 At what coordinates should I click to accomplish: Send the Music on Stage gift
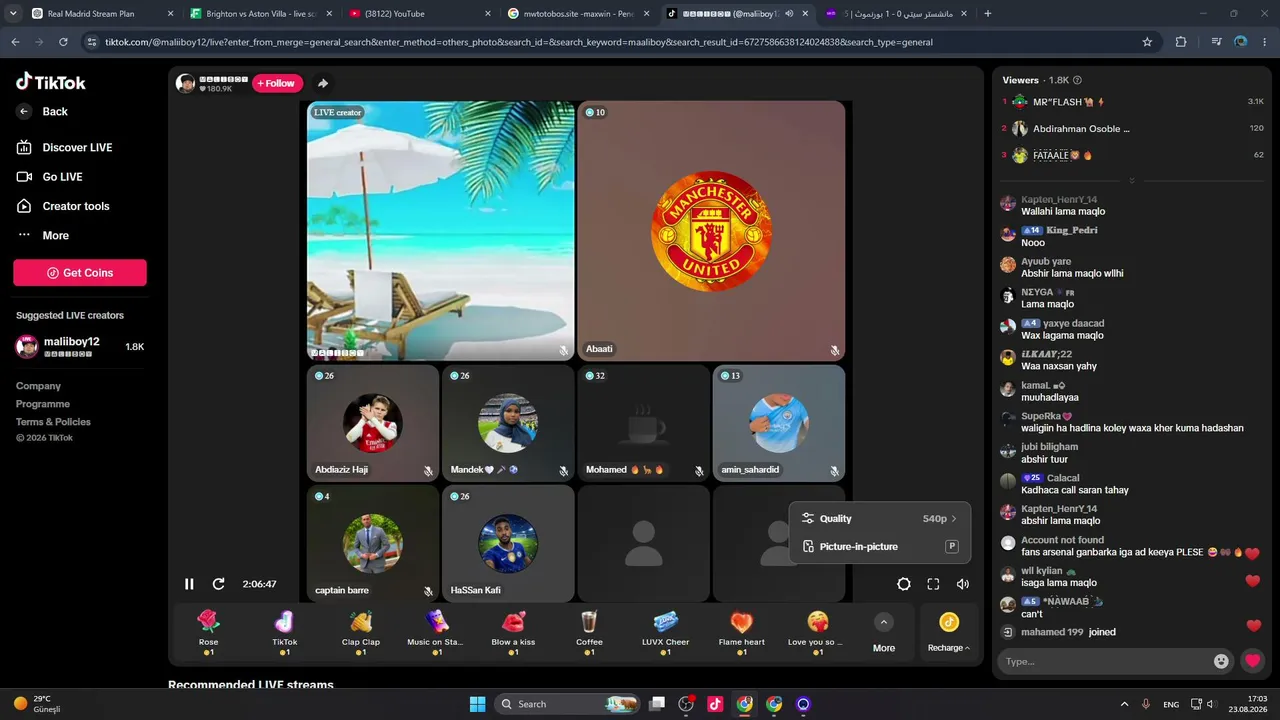tap(436, 632)
